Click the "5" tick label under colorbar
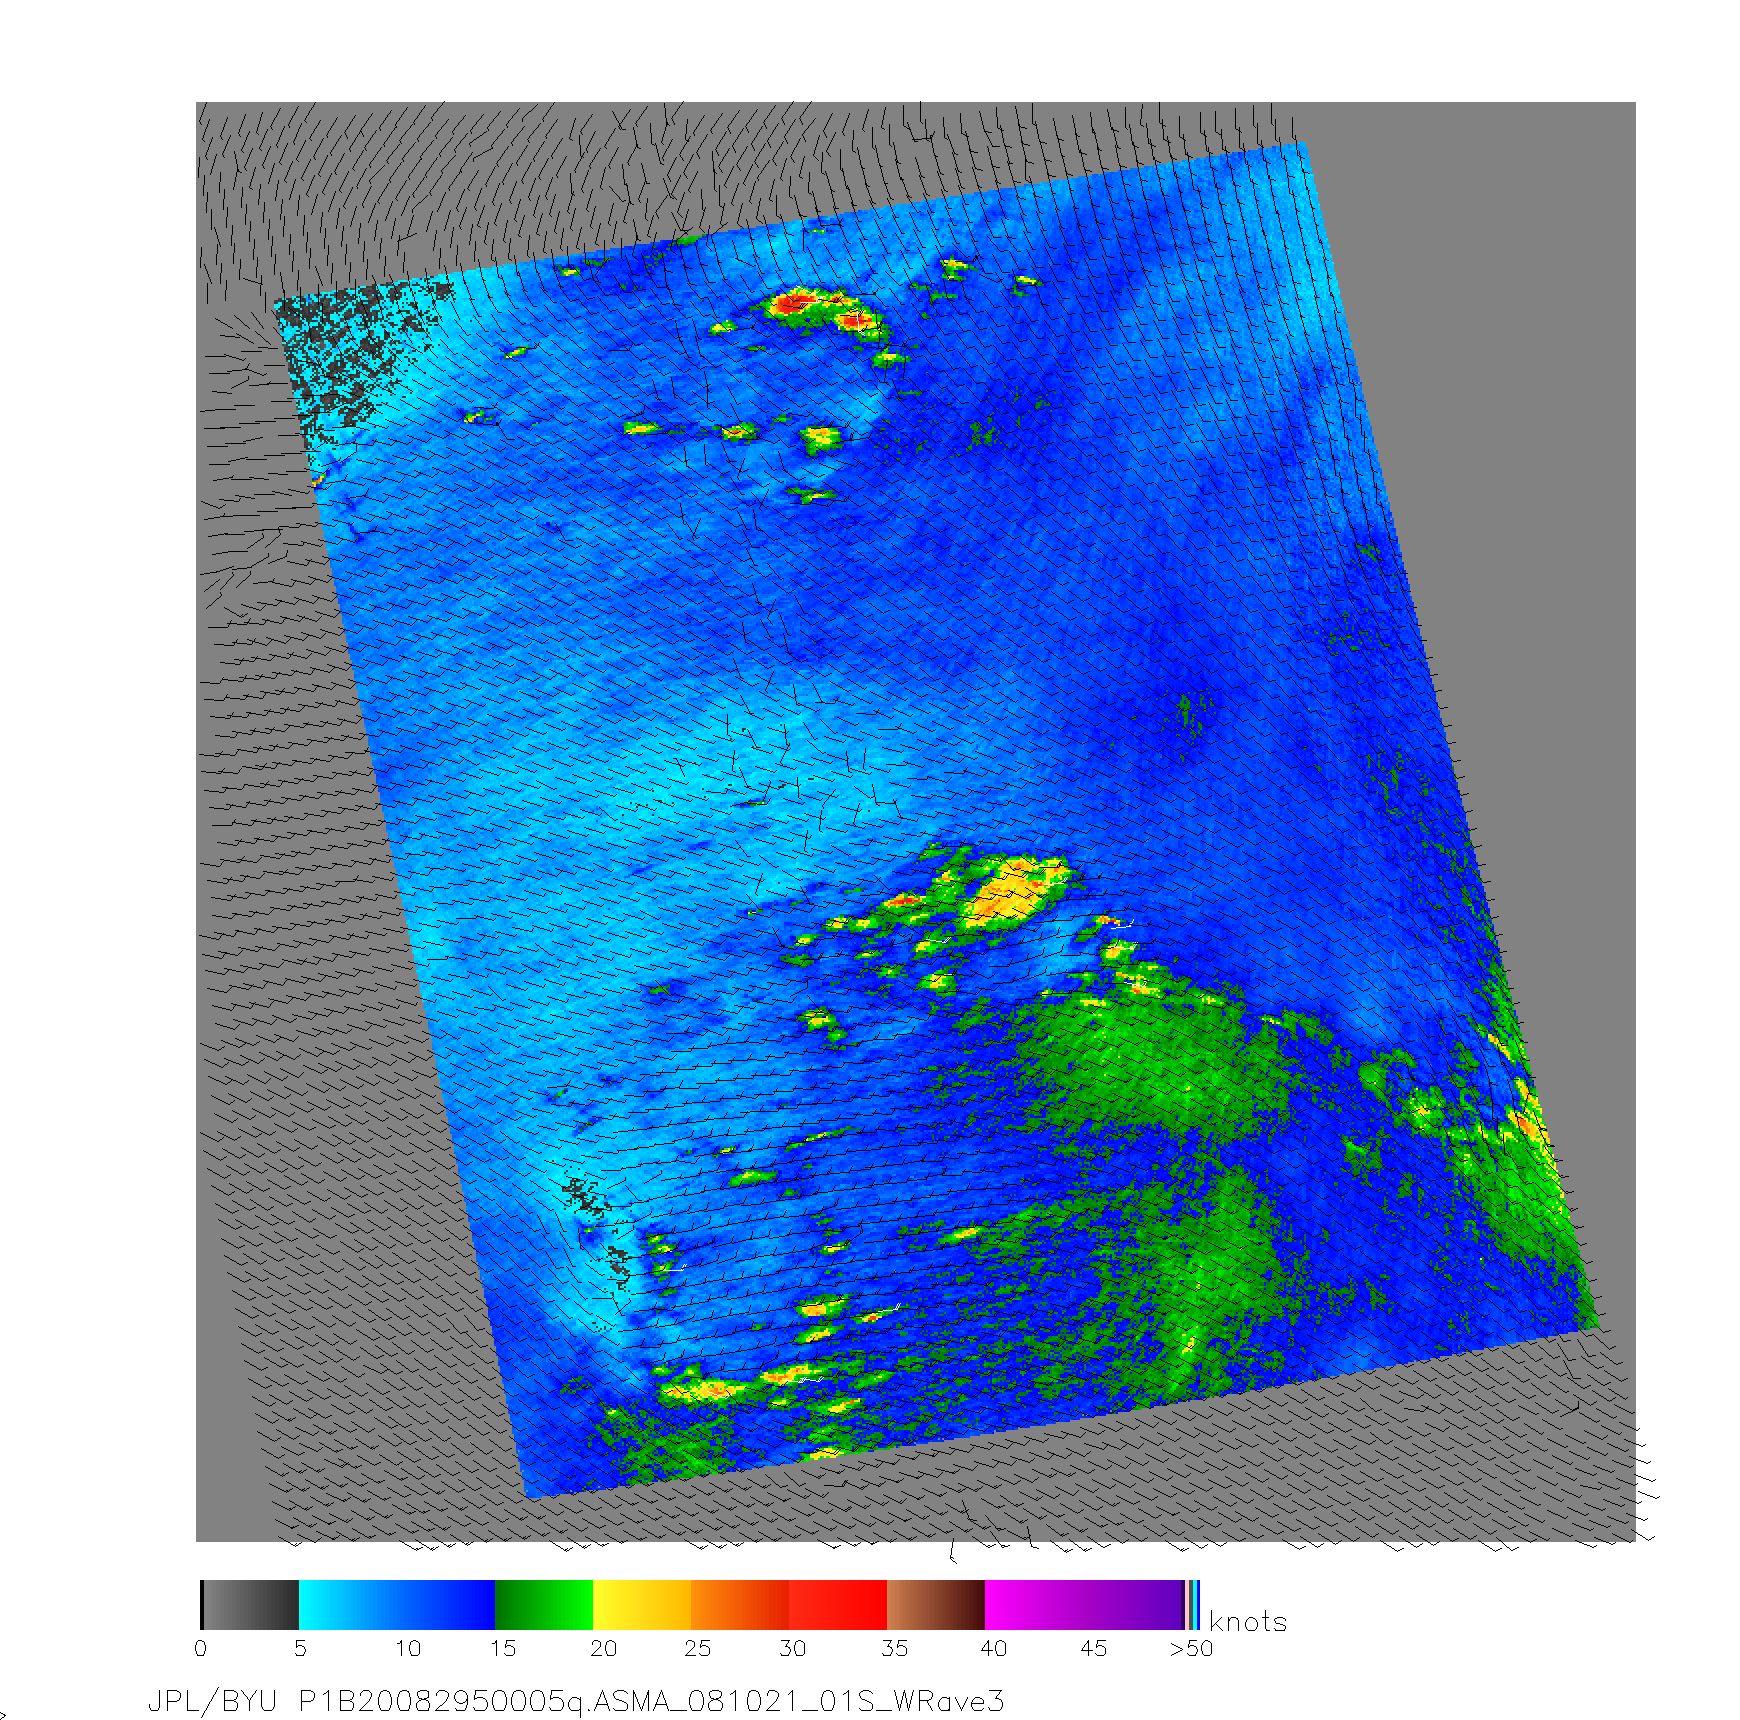Viewport: 1740px width, 1720px height. 300,1648
